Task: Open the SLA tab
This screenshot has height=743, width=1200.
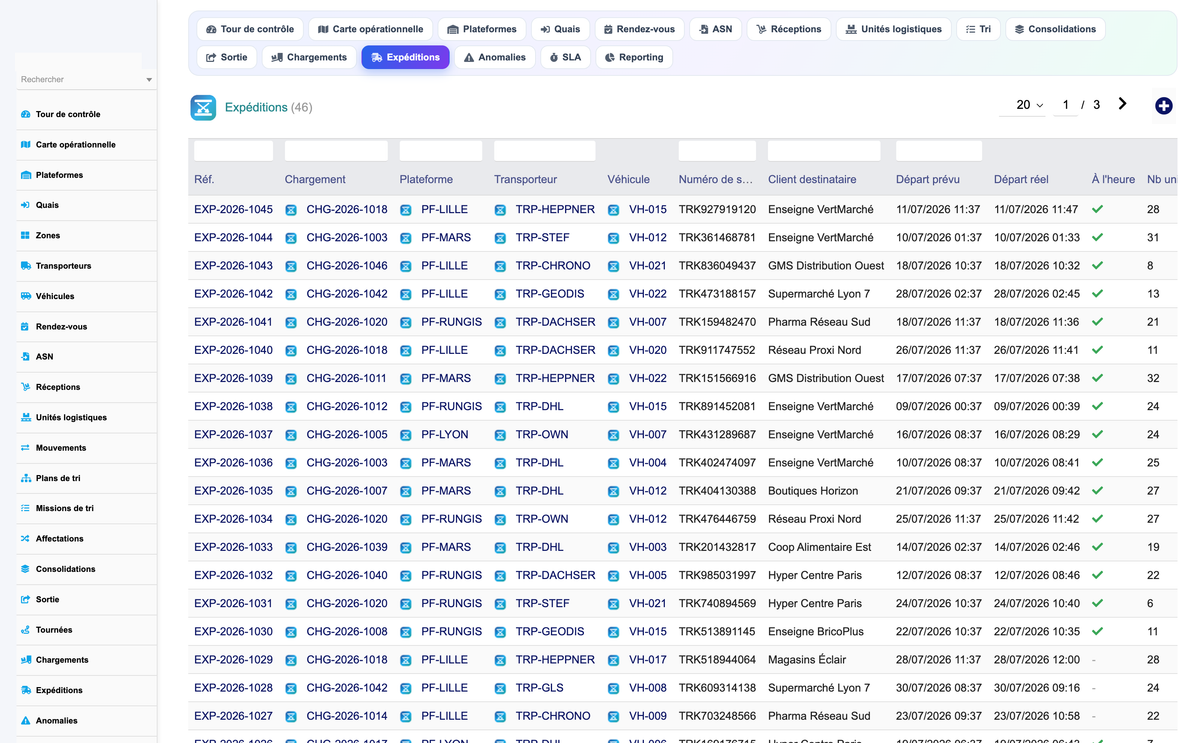Action: coord(564,57)
